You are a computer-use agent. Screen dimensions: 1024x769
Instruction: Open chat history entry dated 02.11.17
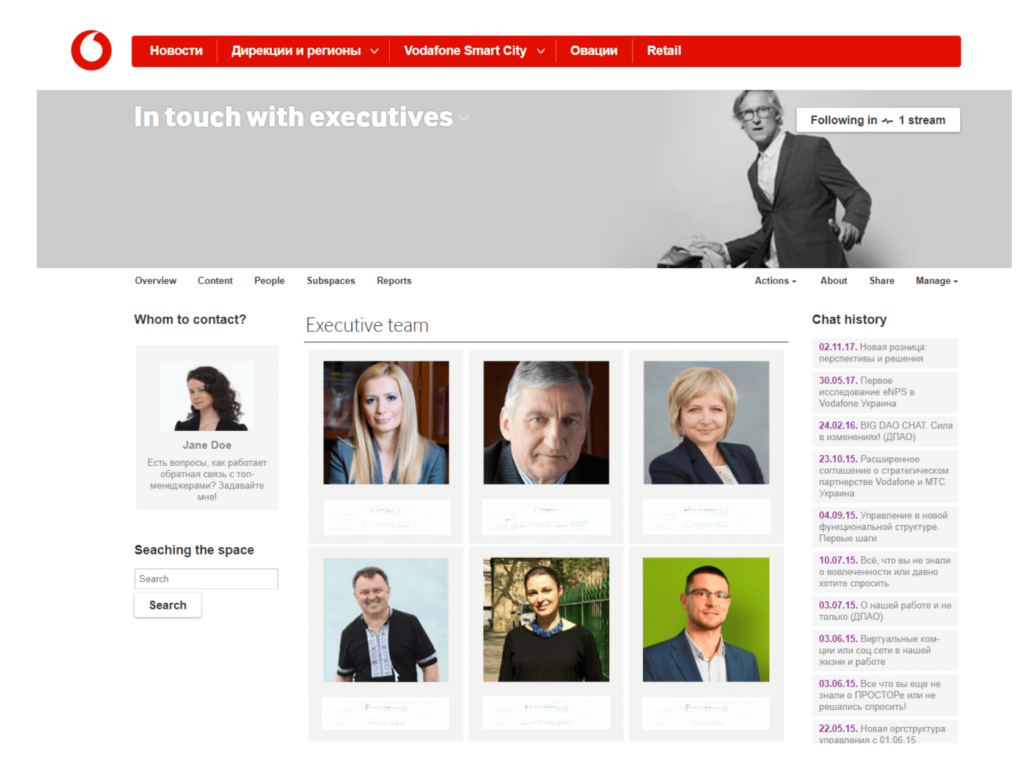pos(885,353)
